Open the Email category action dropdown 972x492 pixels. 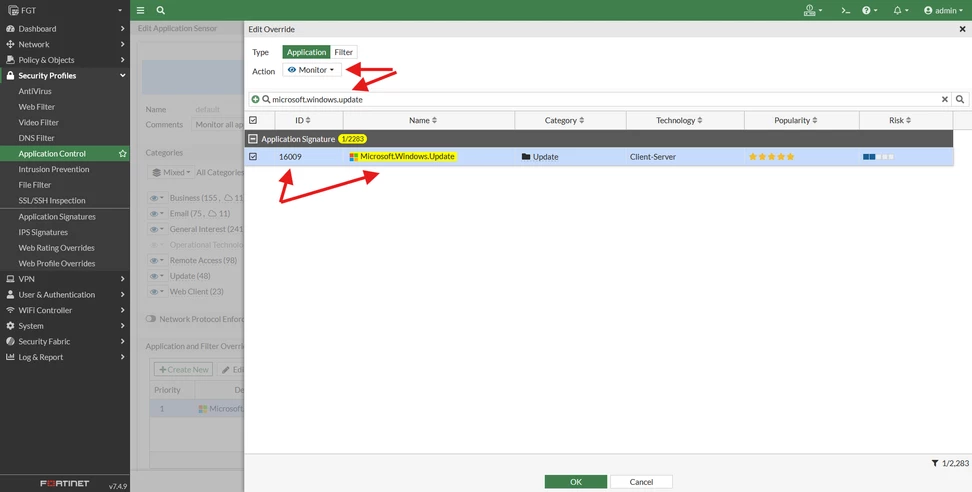(x=157, y=213)
